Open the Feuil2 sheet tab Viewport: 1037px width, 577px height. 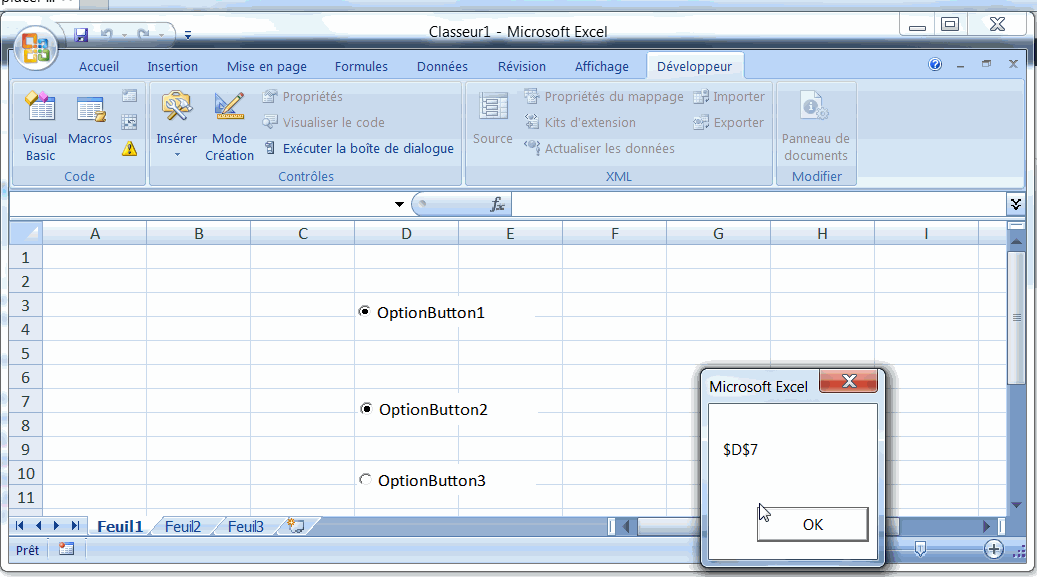point(183,526)
